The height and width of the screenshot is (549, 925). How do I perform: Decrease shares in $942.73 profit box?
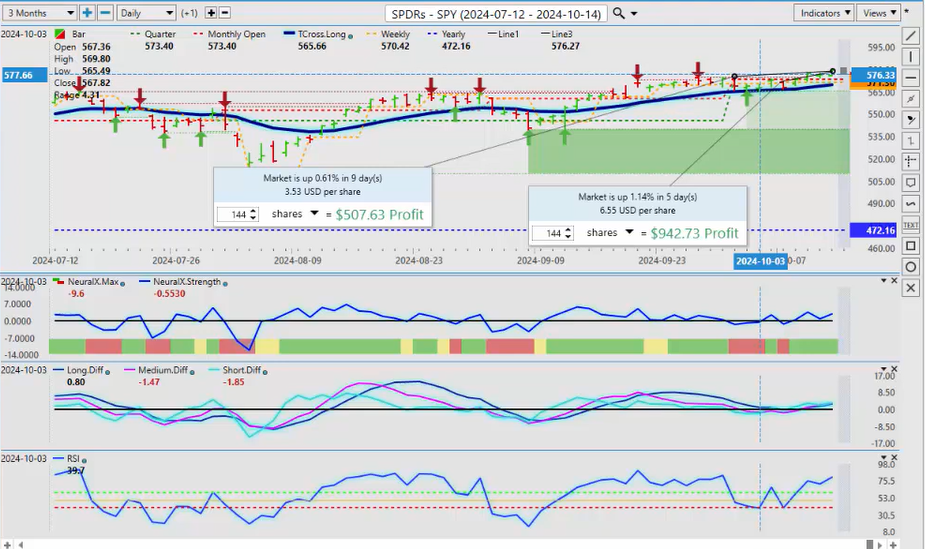coord(568,236)
